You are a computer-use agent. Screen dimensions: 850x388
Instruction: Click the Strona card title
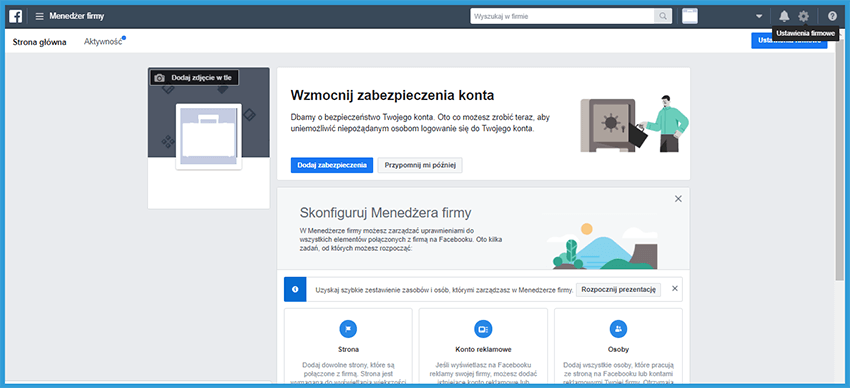[x=348, y=350]
